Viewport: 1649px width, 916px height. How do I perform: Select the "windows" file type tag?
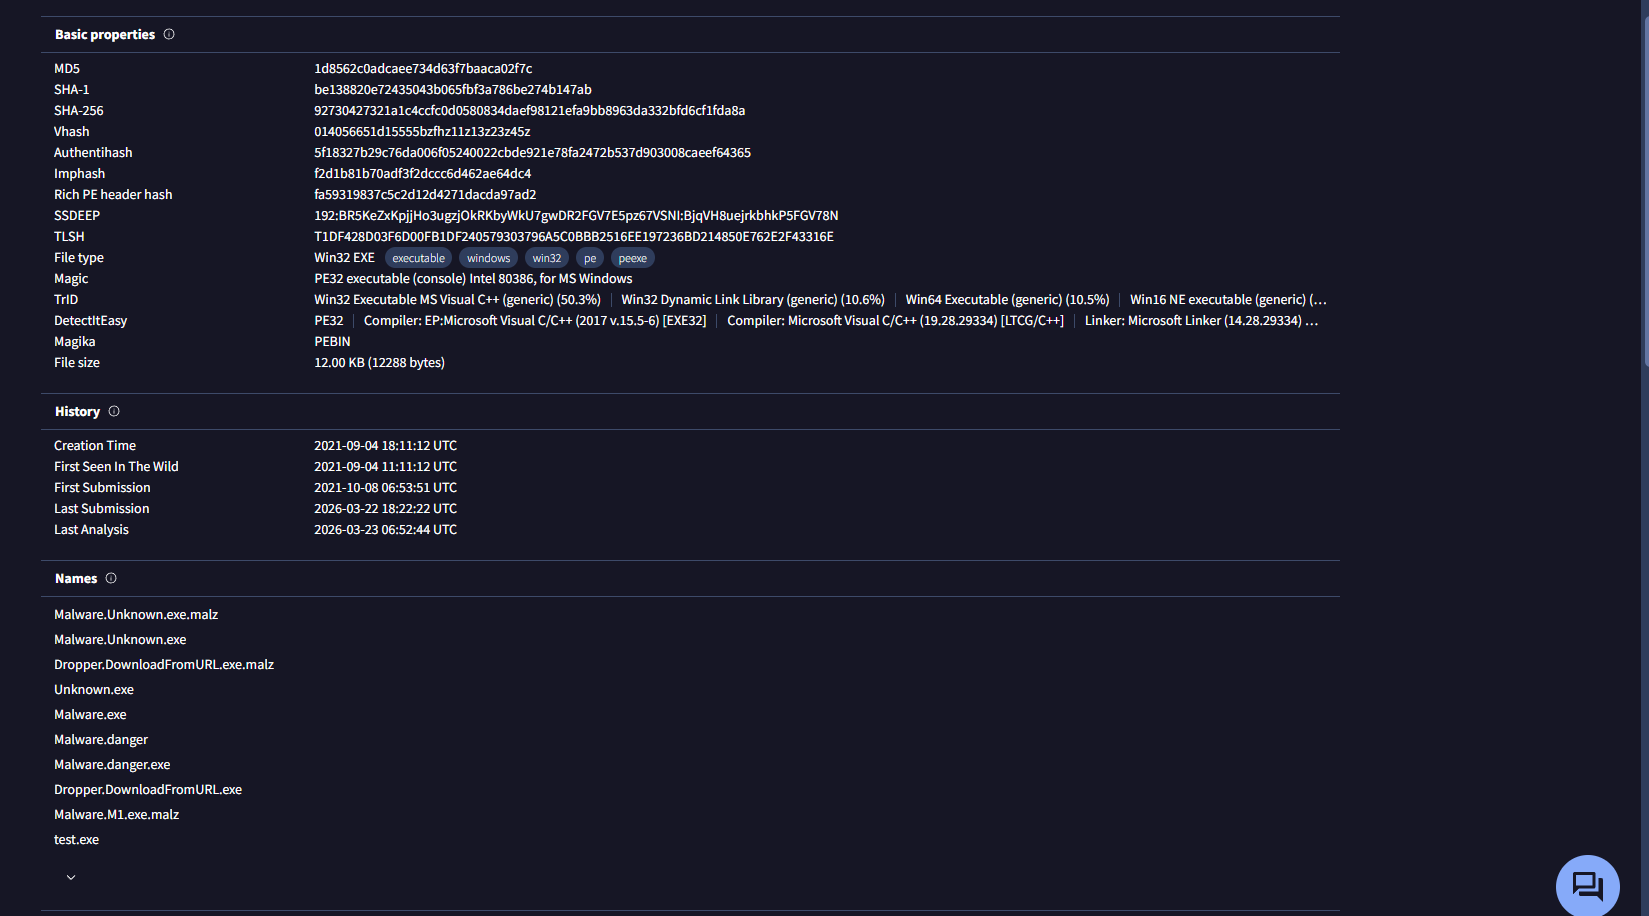[488, 258]
